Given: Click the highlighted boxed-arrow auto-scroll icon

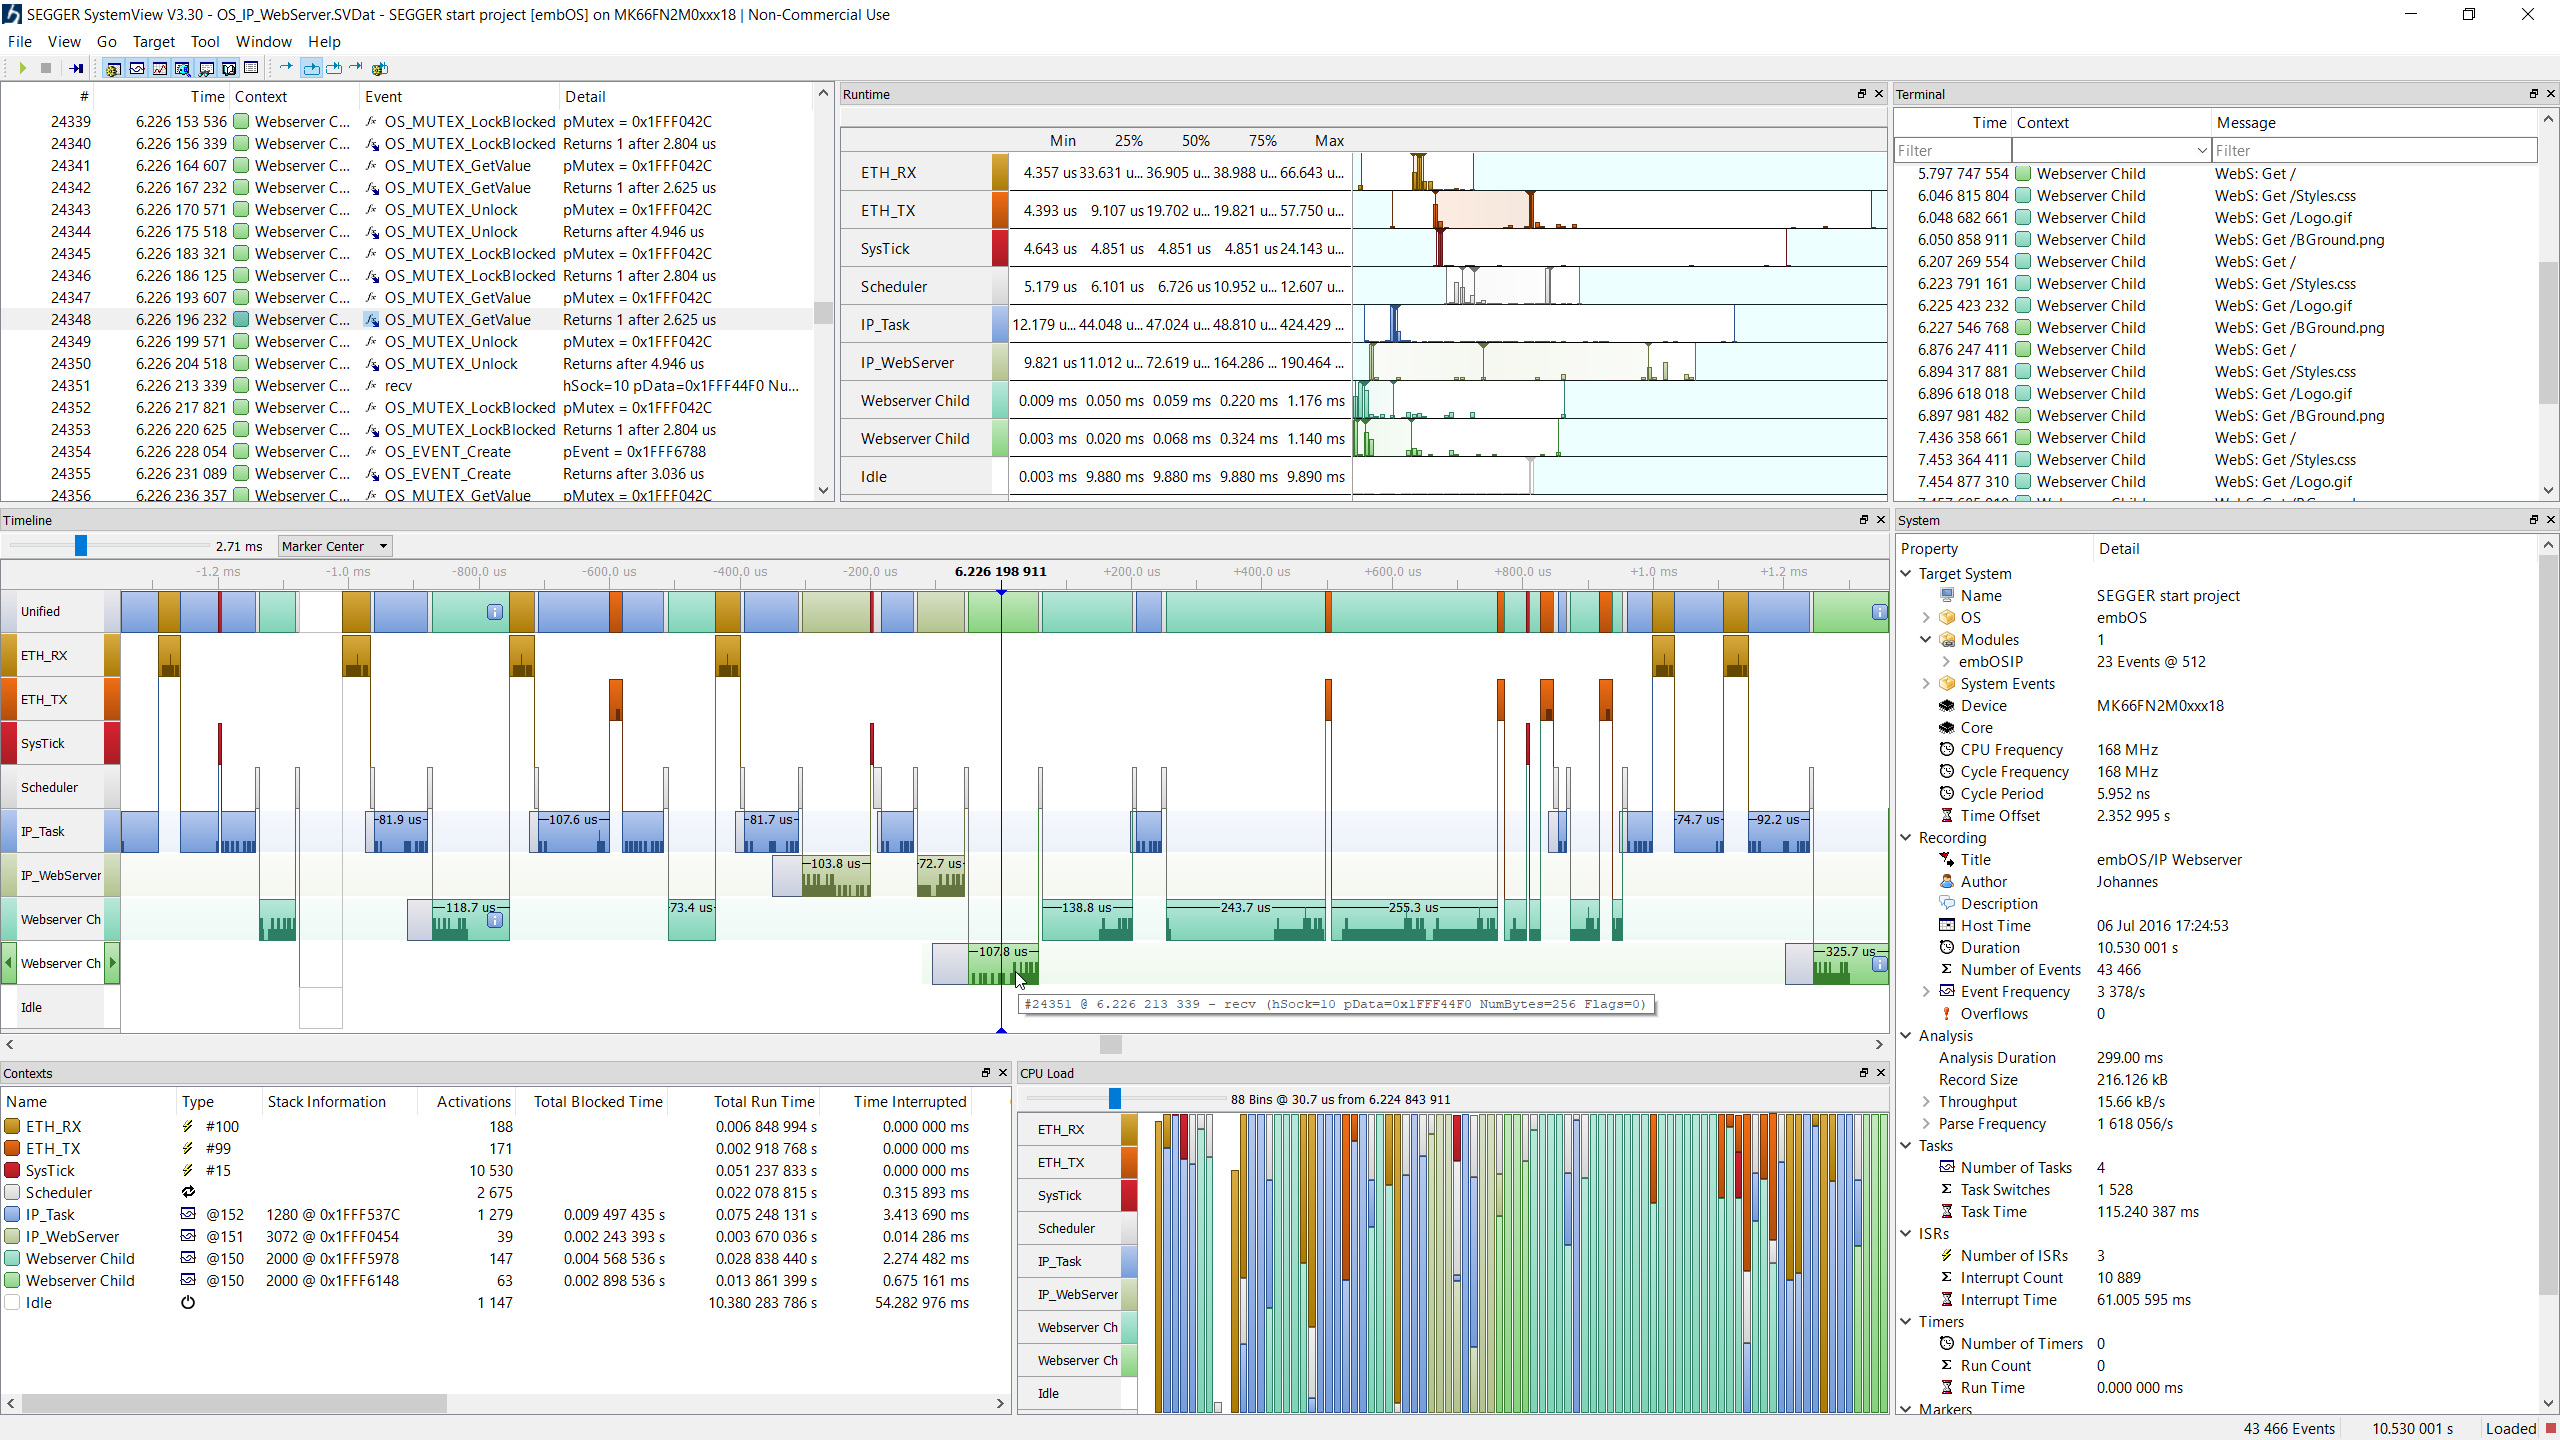Looking at the screenshot, I should click(x=311, y=68).
